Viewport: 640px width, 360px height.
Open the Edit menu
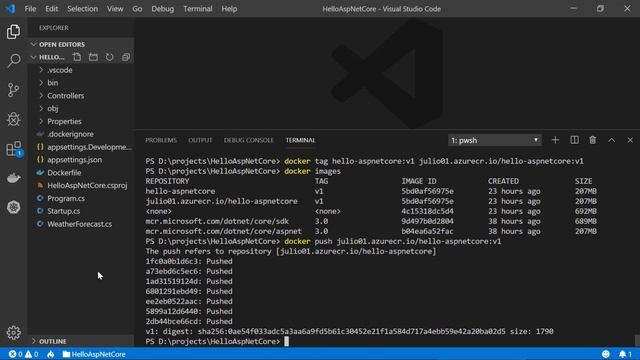point(51,9)
